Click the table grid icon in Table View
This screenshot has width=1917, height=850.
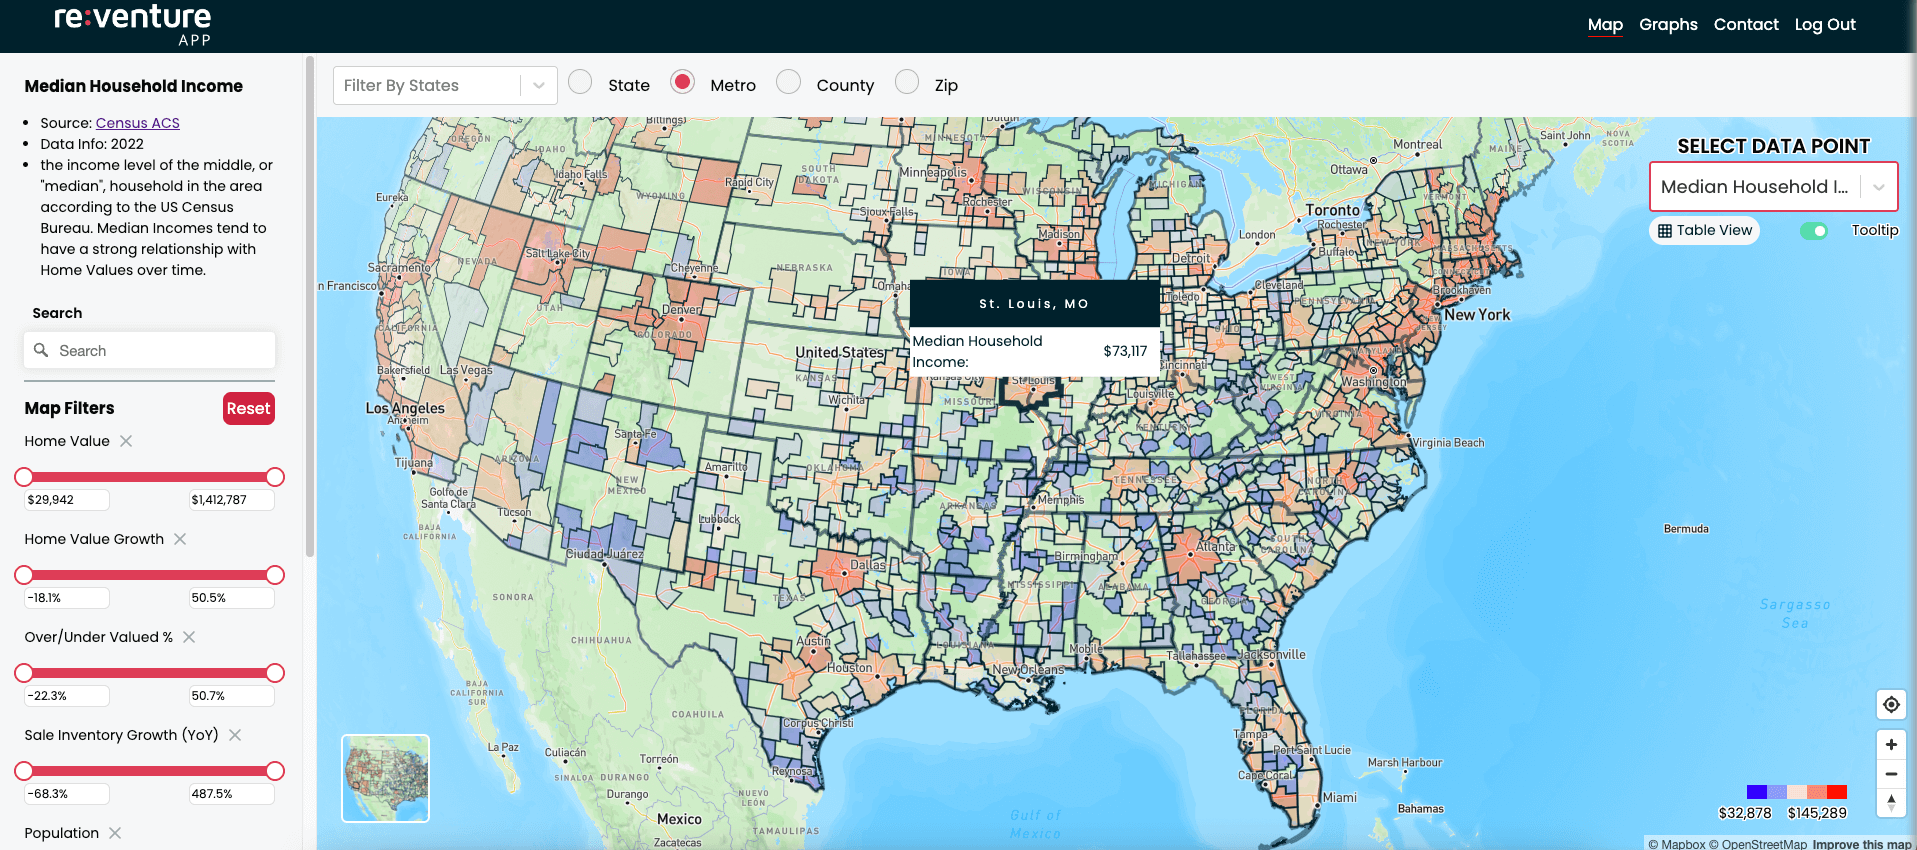(x=1665, y=230)
